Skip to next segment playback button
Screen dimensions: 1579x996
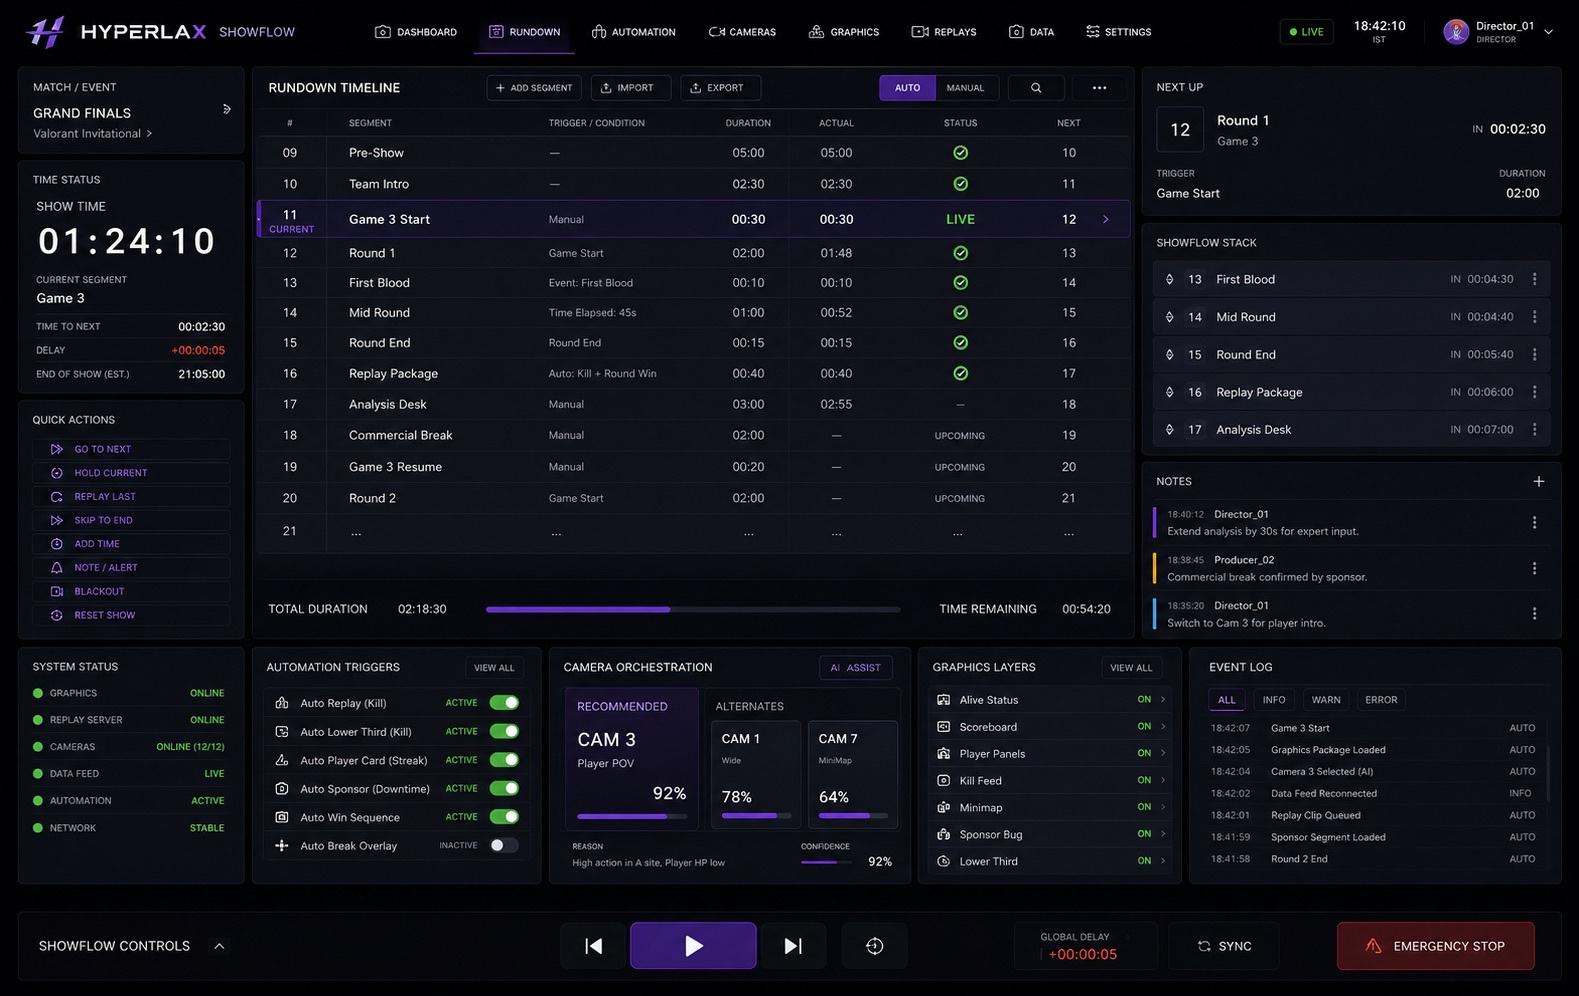(793, 946)
